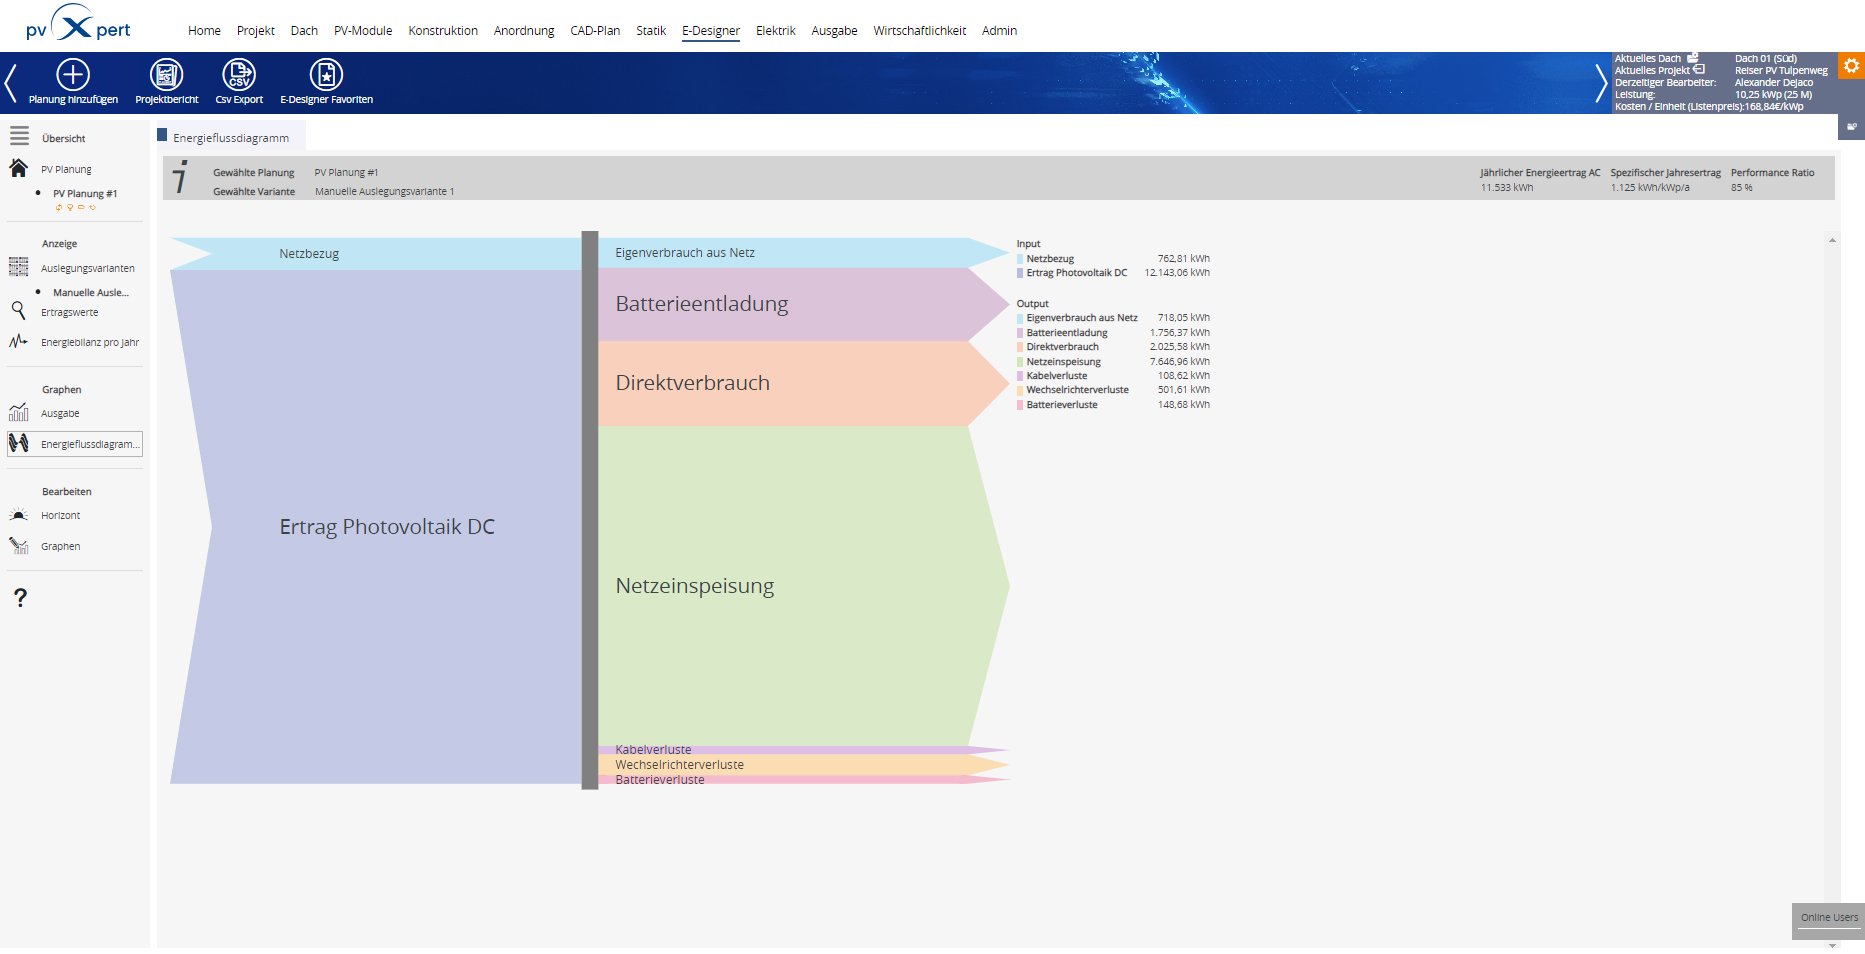Screen dimensions: 1865x954
Task: Click the Planung hinzufügen plus icon
Action: click(x=73, y=75)
